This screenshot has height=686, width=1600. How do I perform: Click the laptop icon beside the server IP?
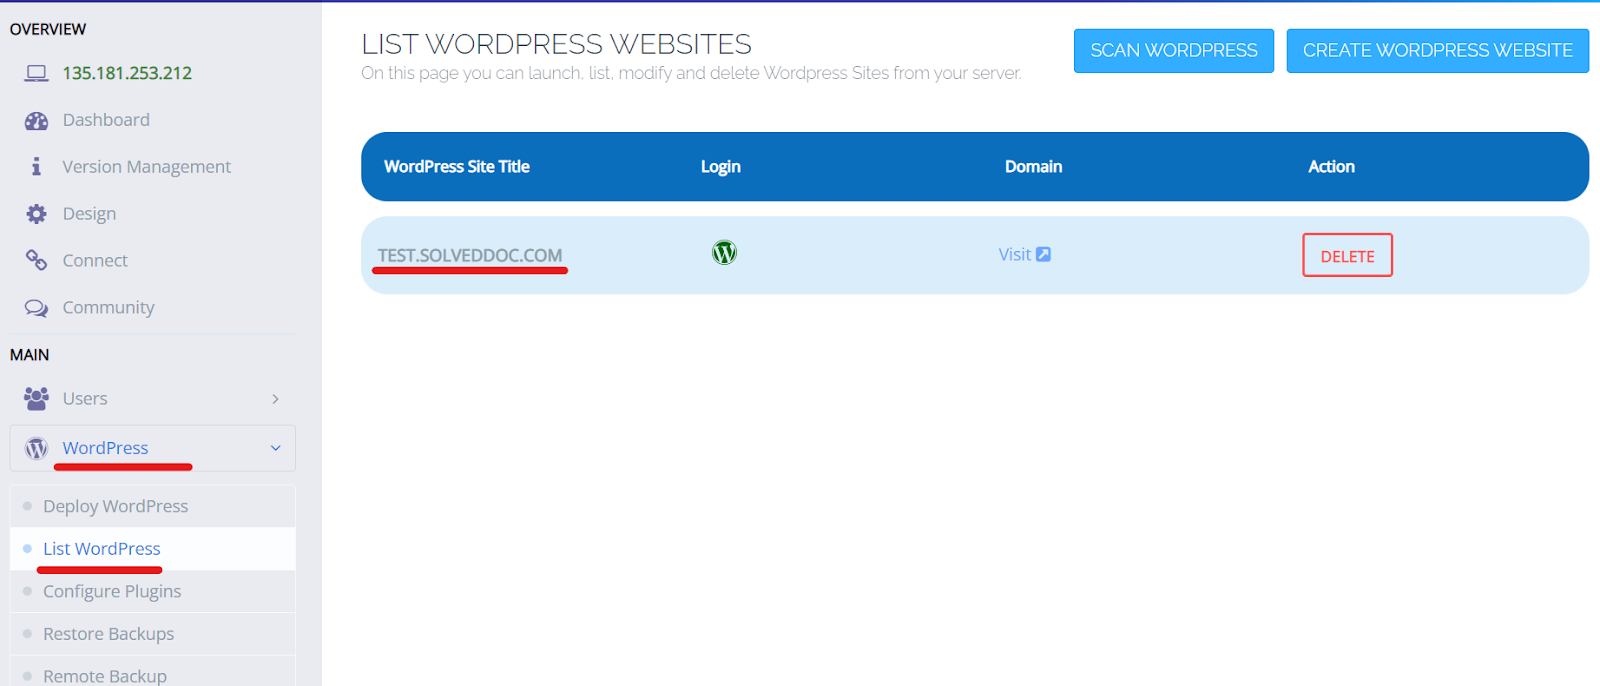tap(36, 73)
